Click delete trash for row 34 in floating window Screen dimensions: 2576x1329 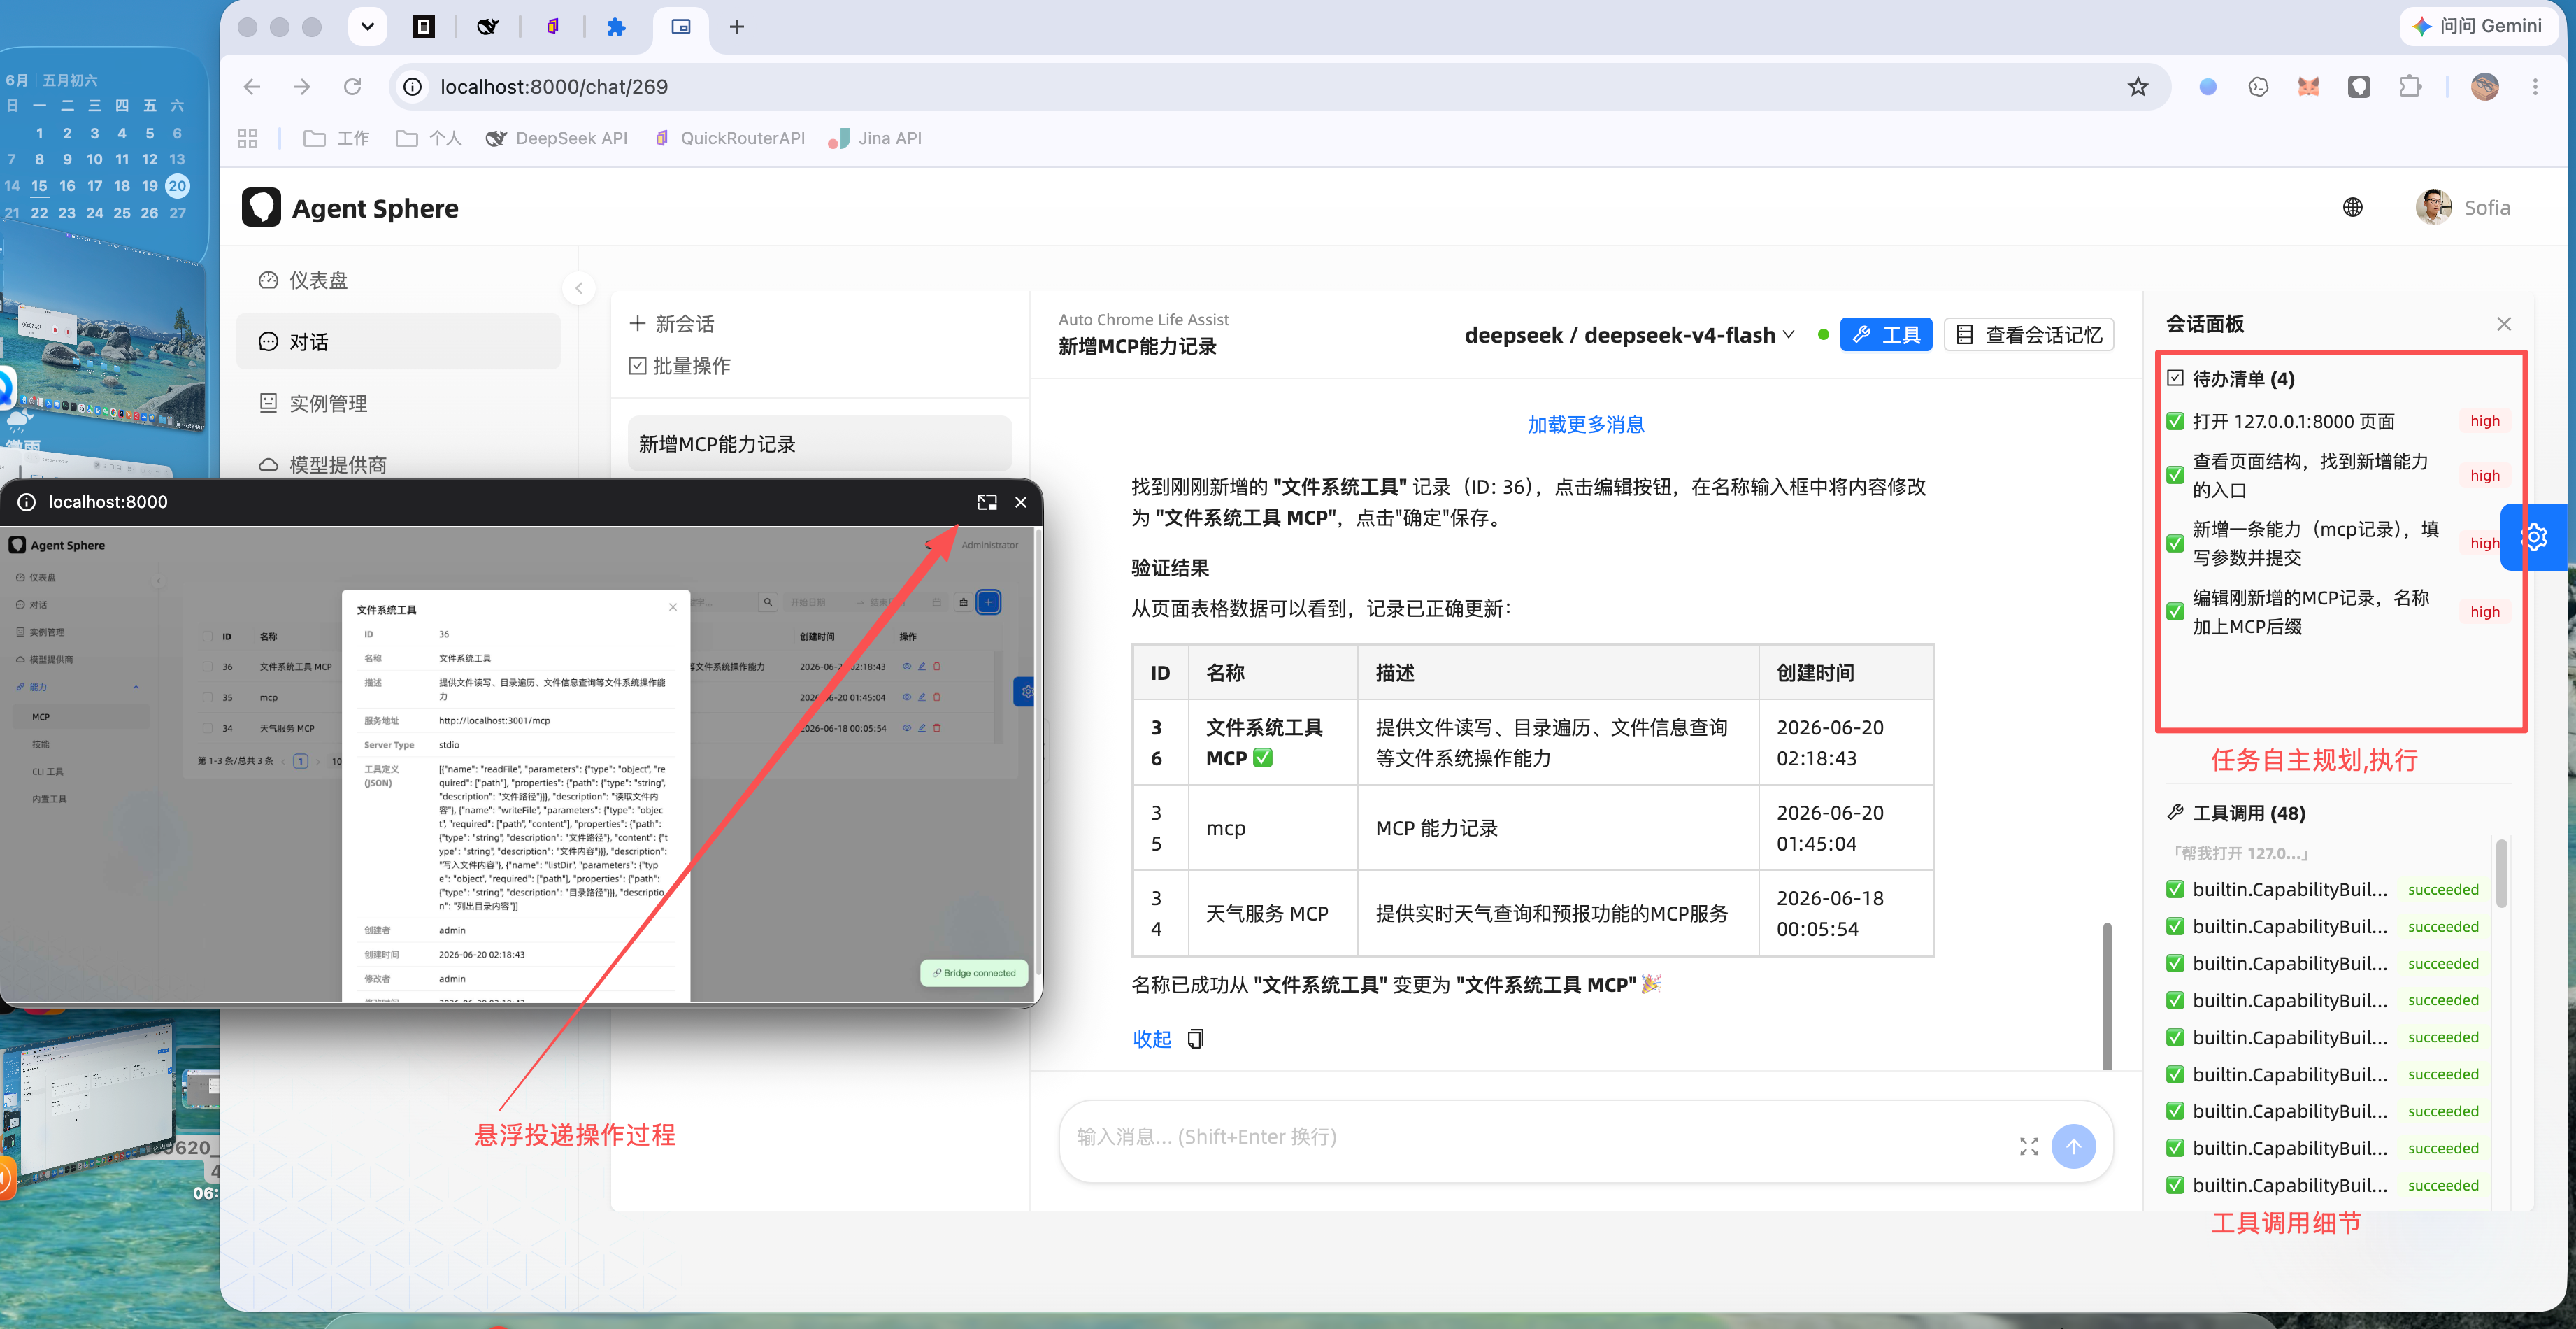click(x=937, y=728)
